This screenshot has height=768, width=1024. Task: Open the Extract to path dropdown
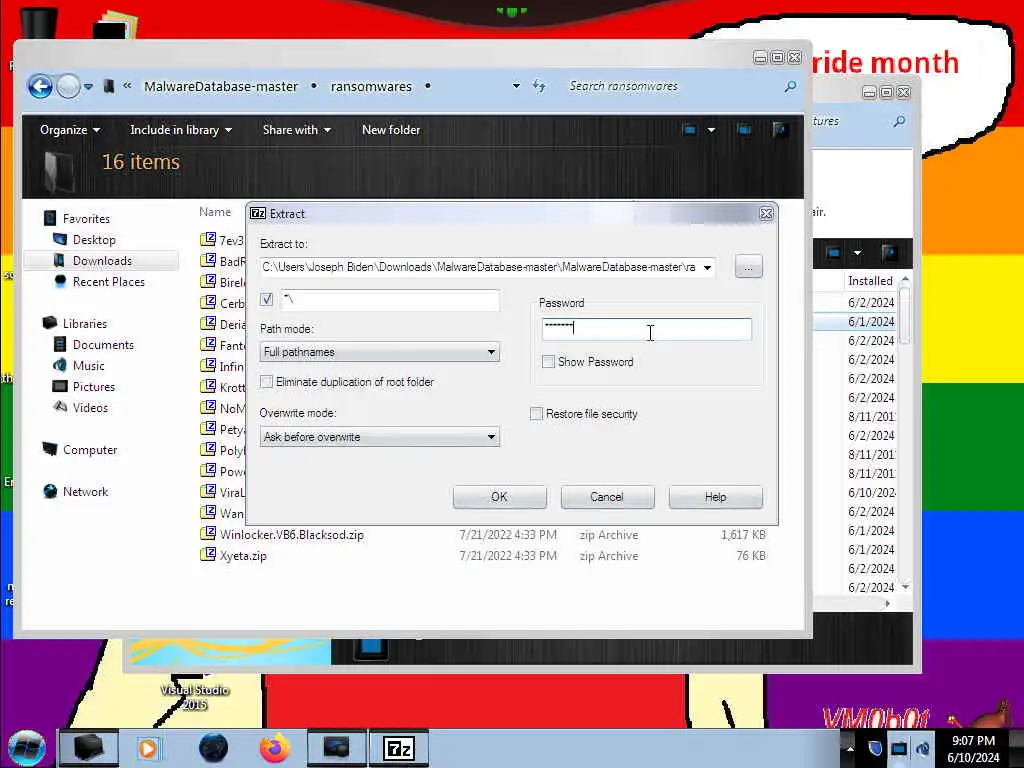click(x=707, y=267)
